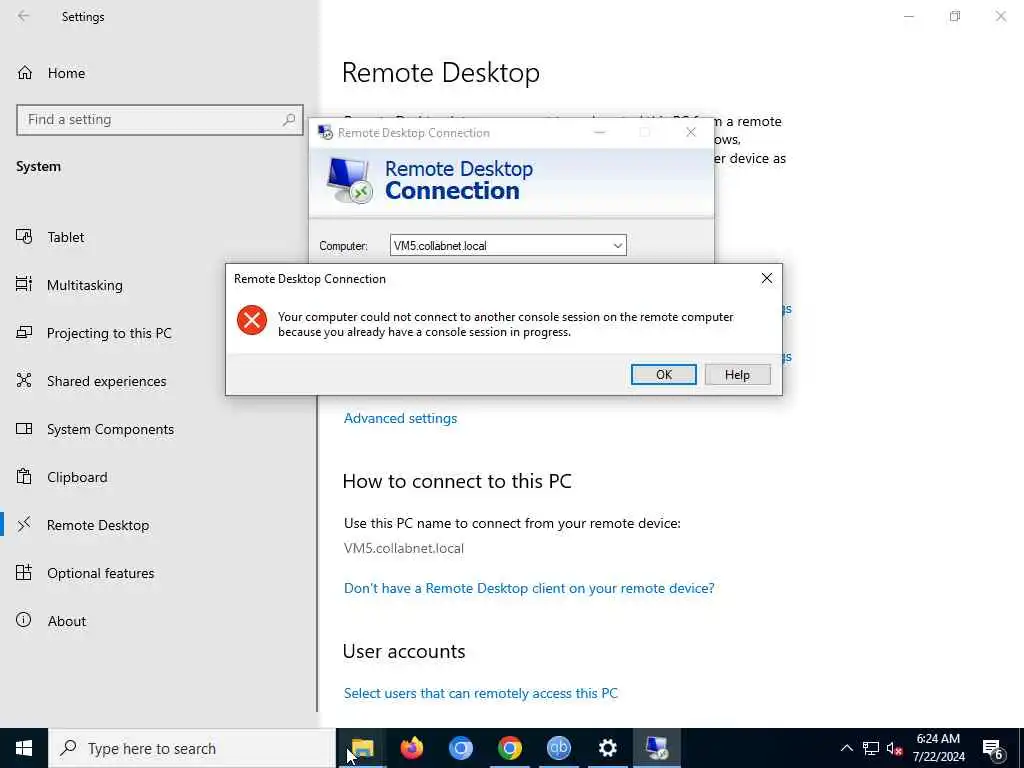Click the PC name VM5.collabnet.local text
1024x768 pixels.
point(404,549)
